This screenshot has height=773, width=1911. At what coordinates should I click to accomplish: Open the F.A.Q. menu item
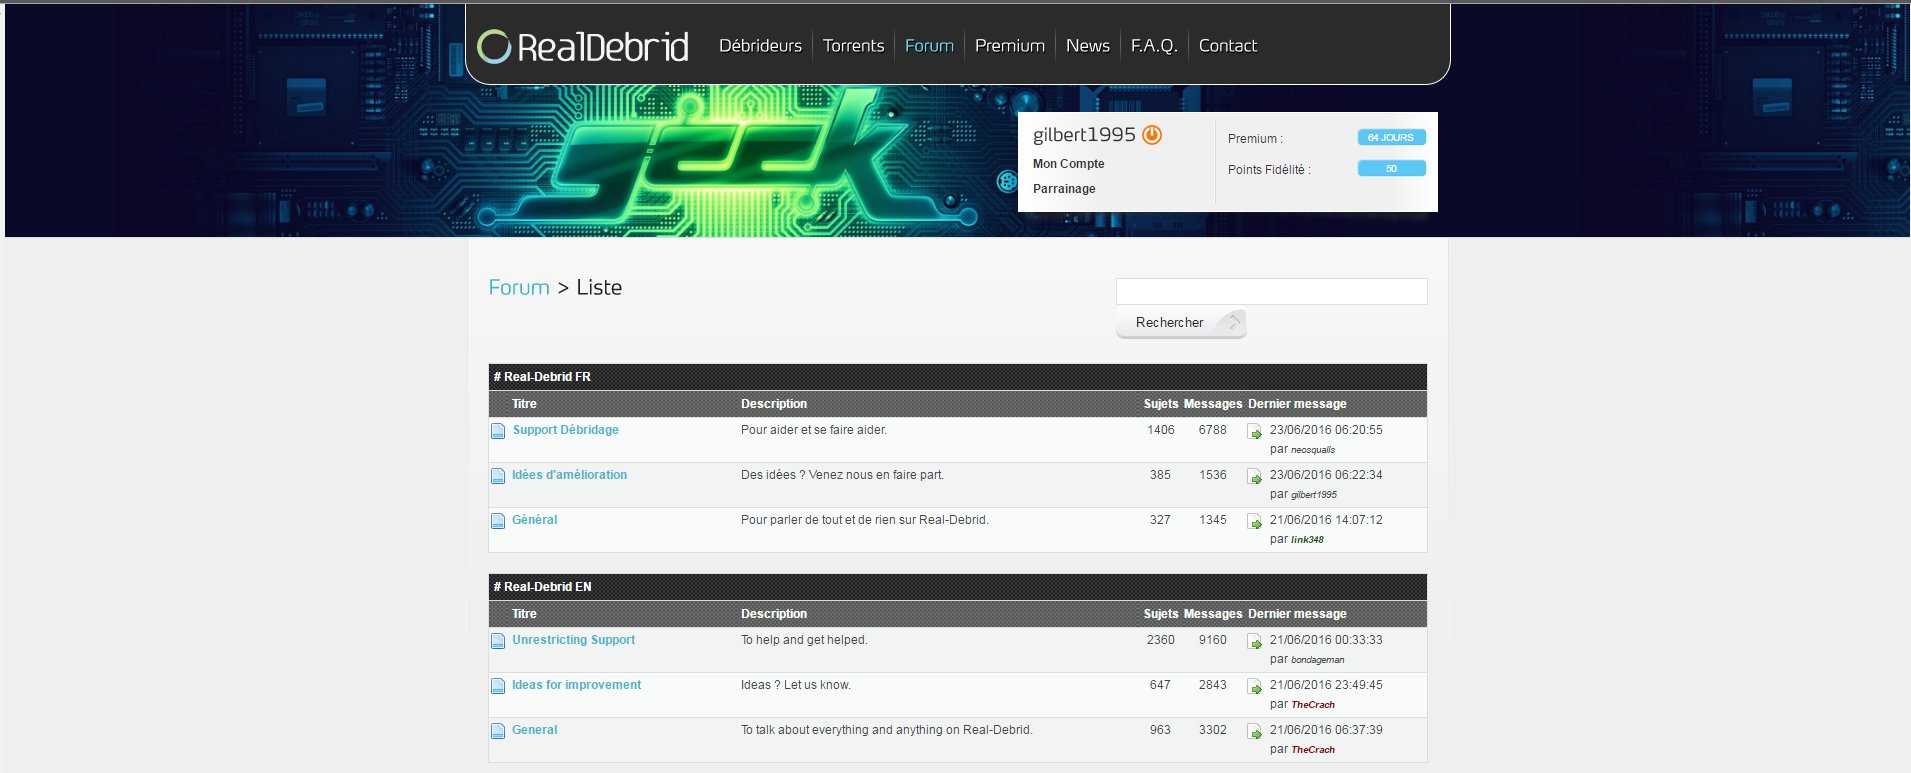(x=1154, y=46)
